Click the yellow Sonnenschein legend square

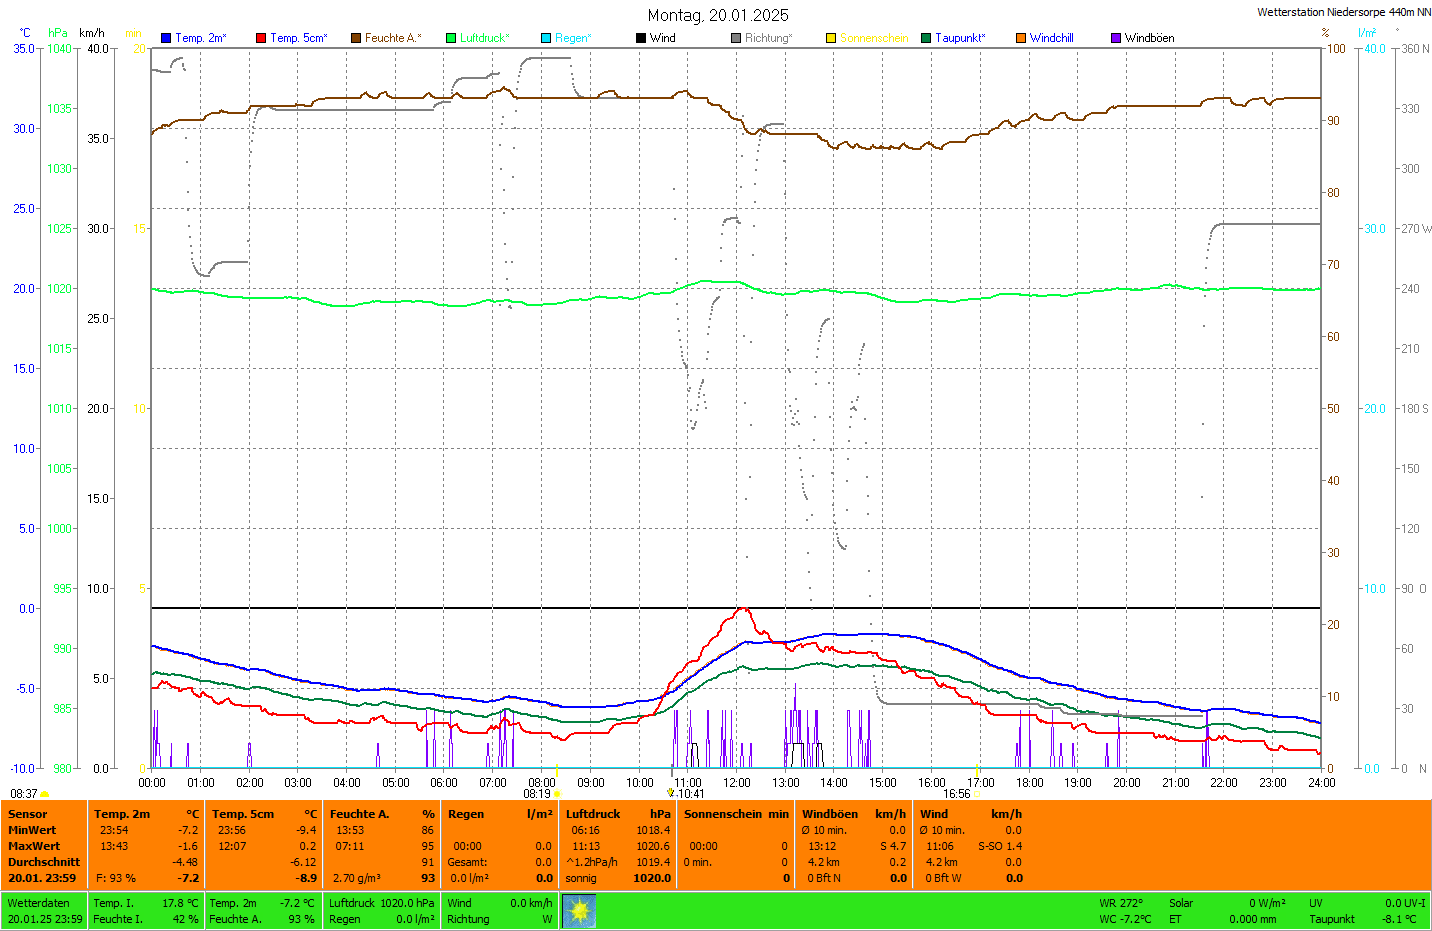pyautogui.click(x=831, y=38)
